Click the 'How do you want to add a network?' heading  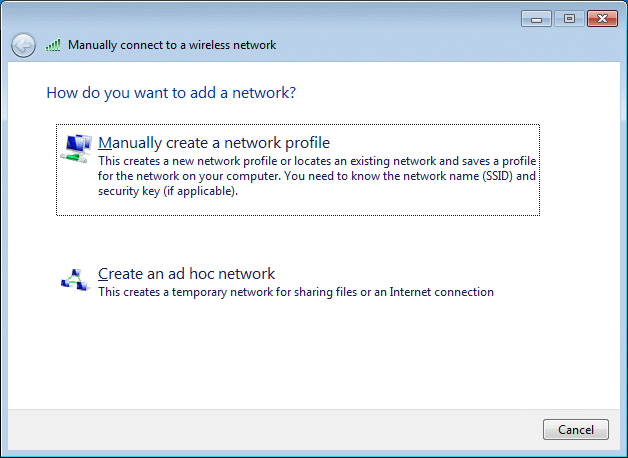click(x=171, y=93)
